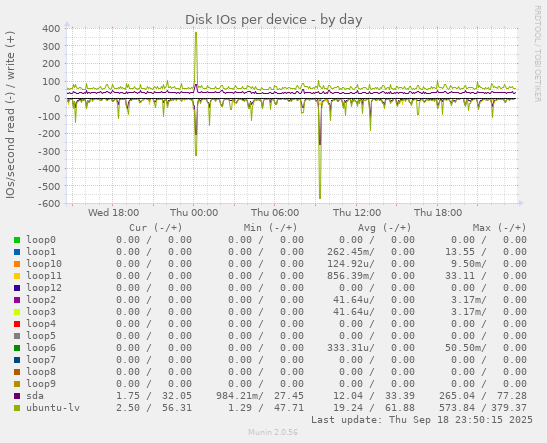Click the loop10 orange color swatch

(x=17, y=264)
